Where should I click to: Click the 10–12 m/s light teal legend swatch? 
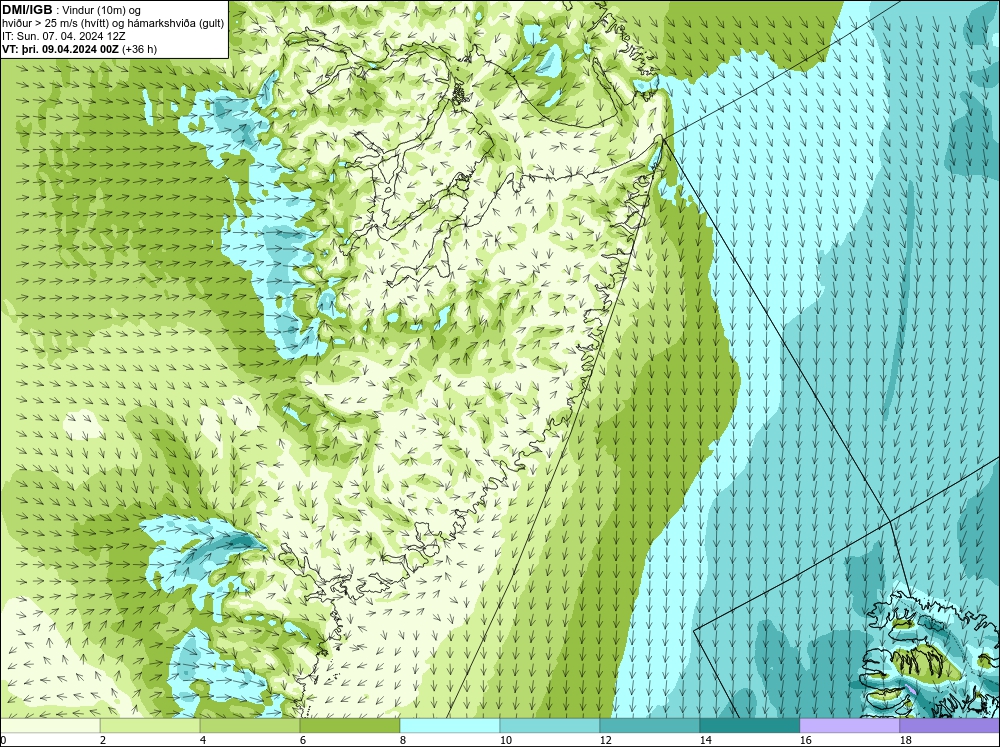coord(550,725)
